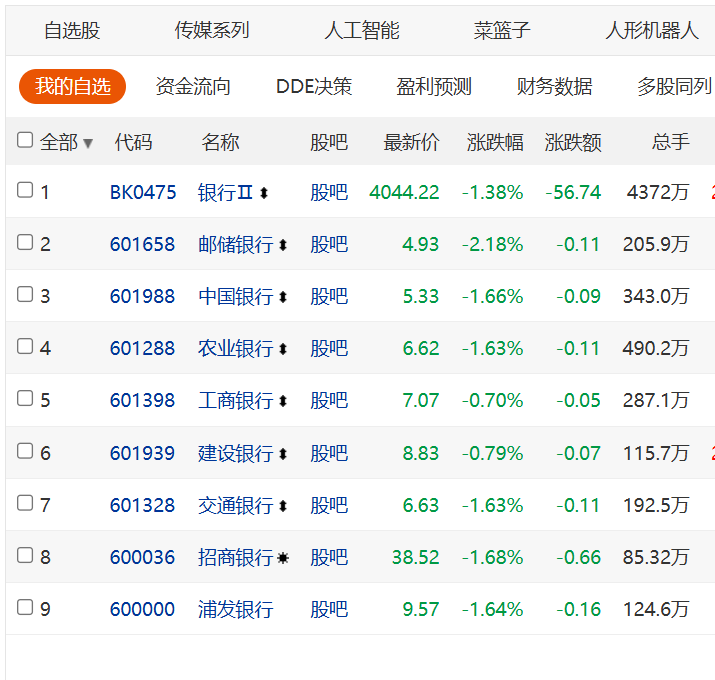The height and width of the screenshot is (680, 715).
Task: Open 股吧 link for 邮储银行 row
Action: 329,244
